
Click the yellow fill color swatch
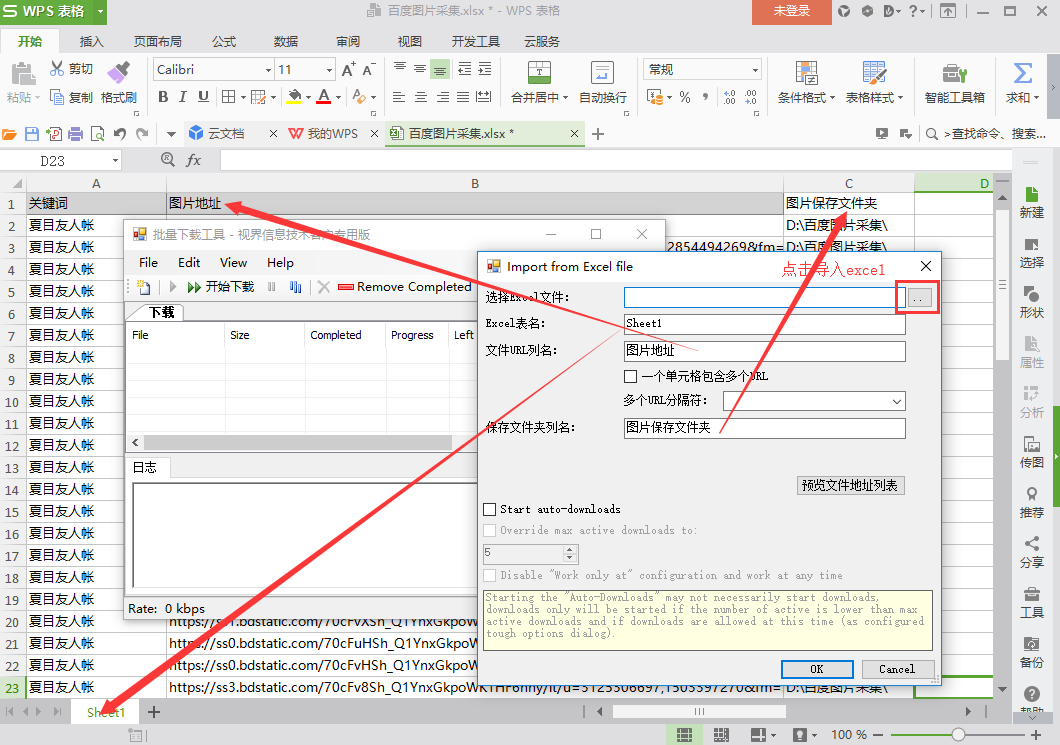pos(294,97)
